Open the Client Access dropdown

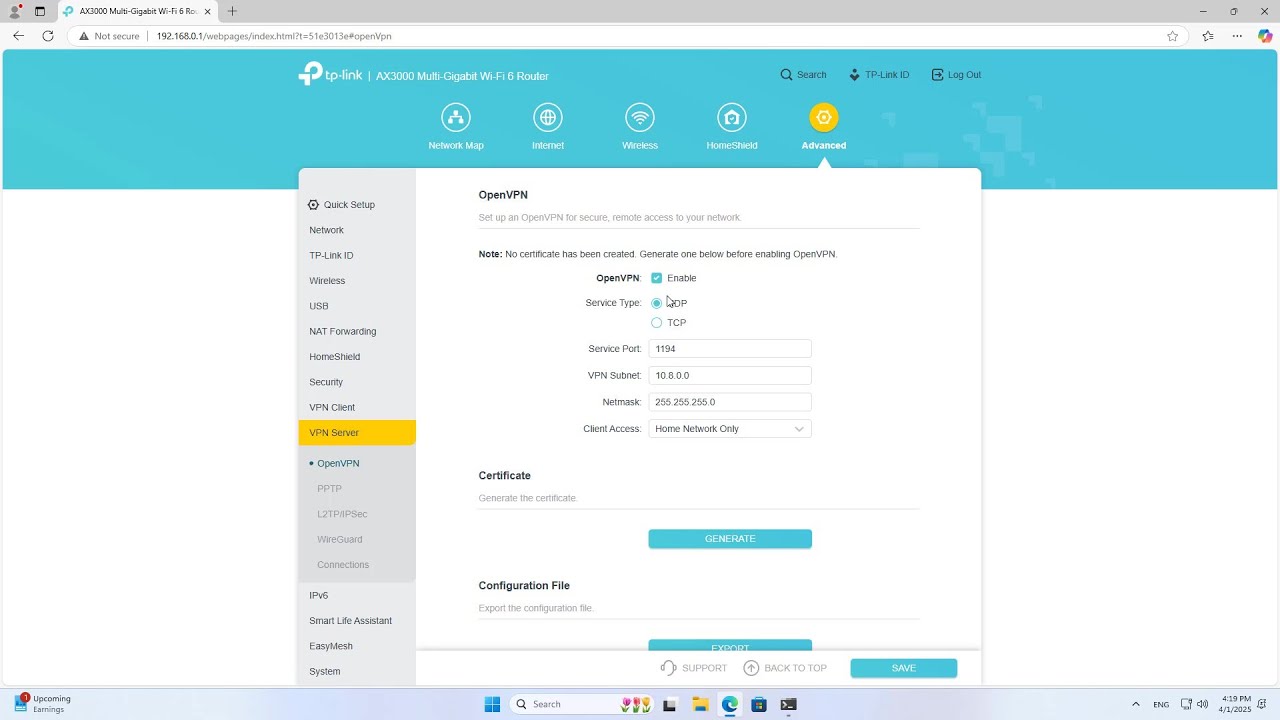(x=730, y=429)
